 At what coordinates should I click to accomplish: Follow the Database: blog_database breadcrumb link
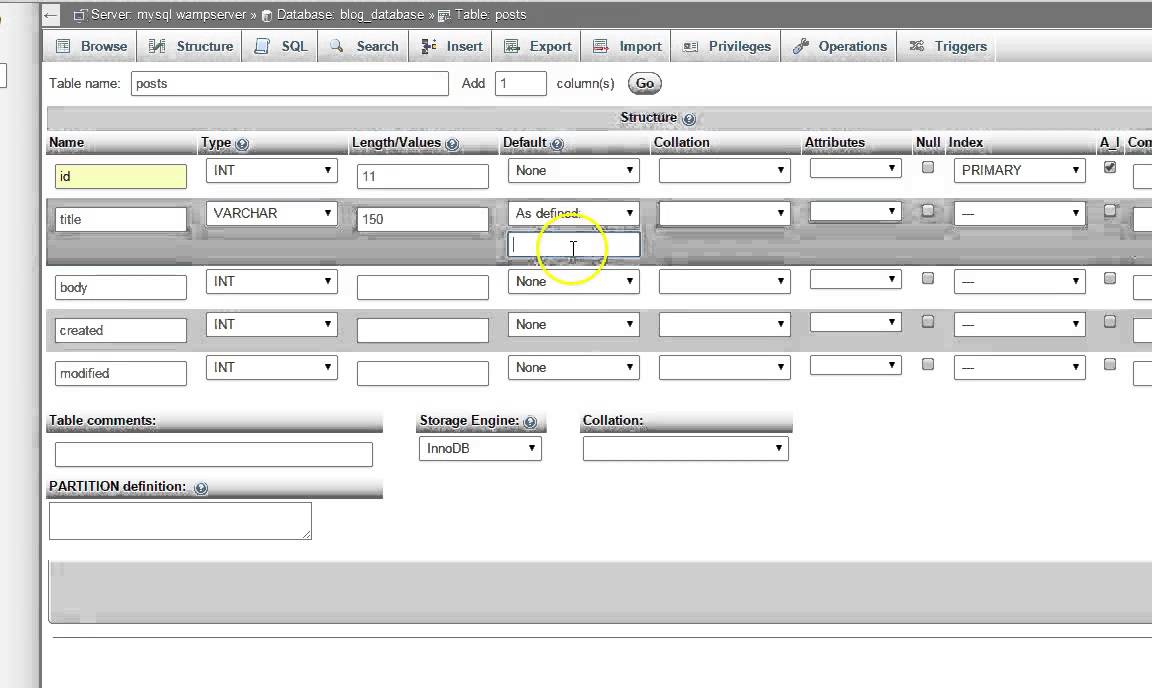[x=350, y=15]
